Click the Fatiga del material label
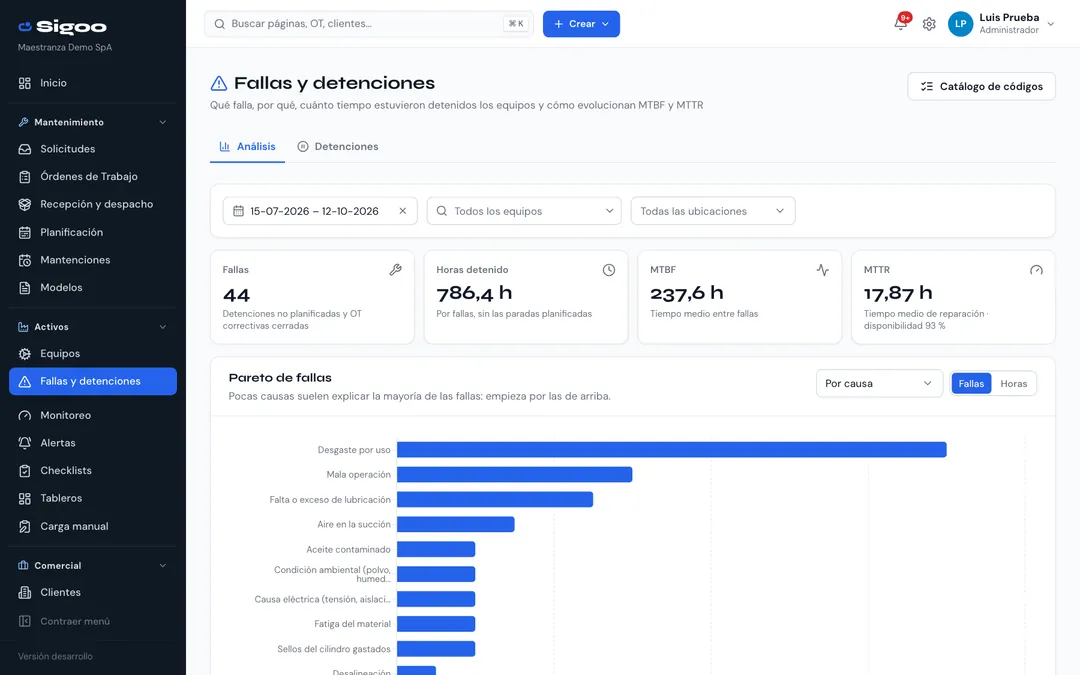 coord(352,624)
